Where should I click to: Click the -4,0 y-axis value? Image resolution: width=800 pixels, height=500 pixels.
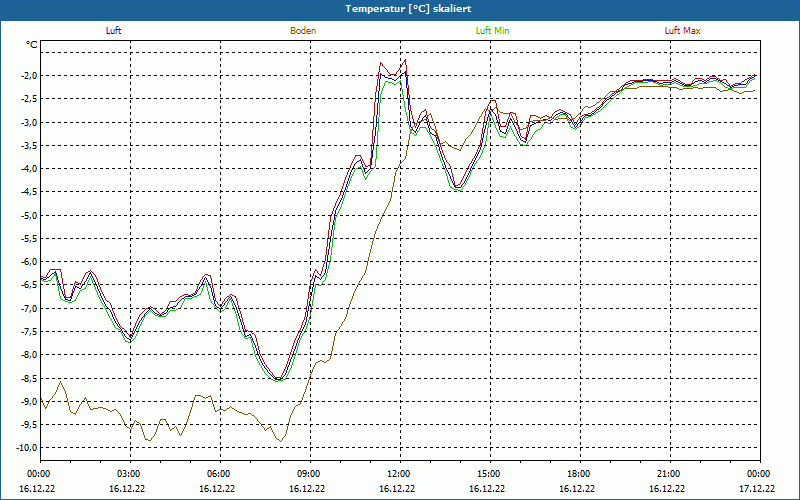(30, 169)
